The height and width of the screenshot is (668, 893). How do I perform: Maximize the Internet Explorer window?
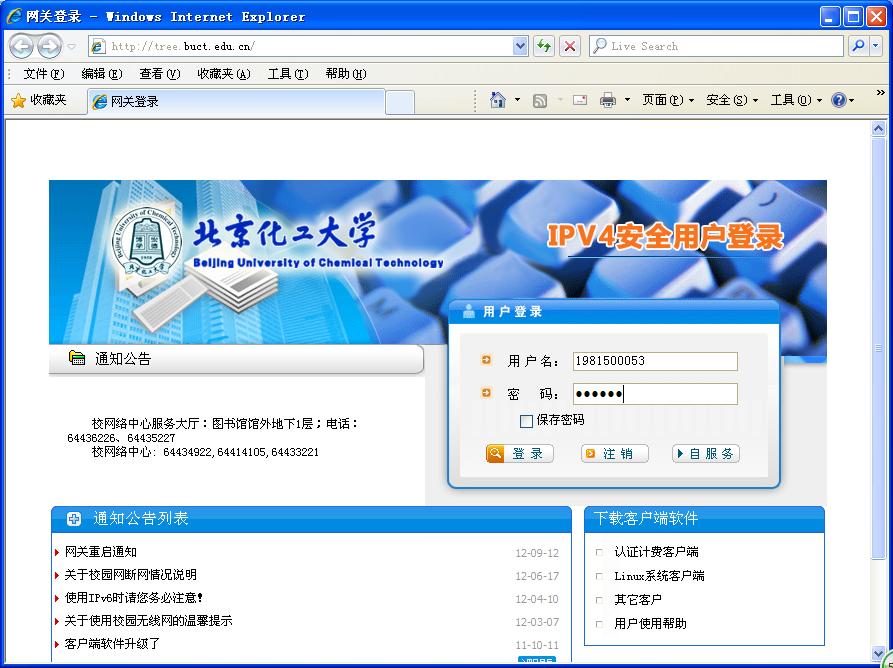coord(853,17)
